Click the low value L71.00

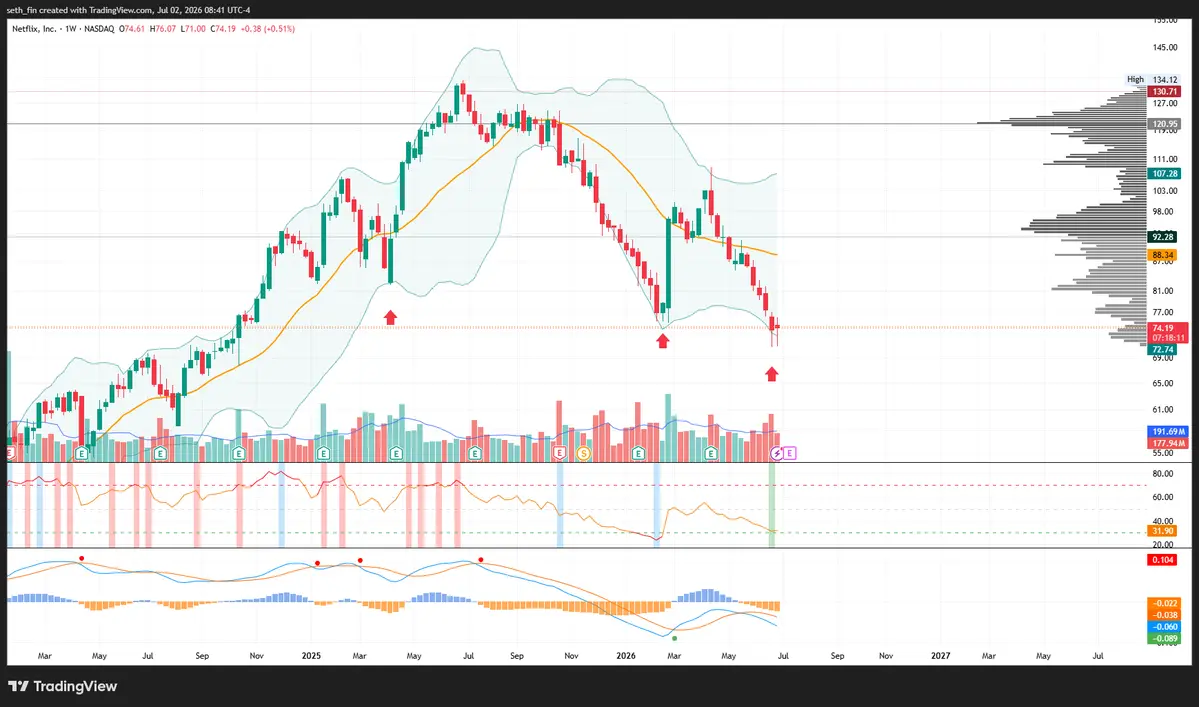point(193,29)
